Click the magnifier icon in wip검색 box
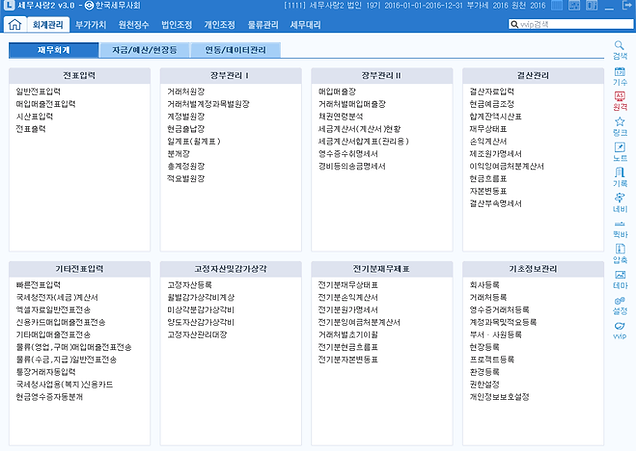Viewport: 636px width, 451px height. (514, 24)
